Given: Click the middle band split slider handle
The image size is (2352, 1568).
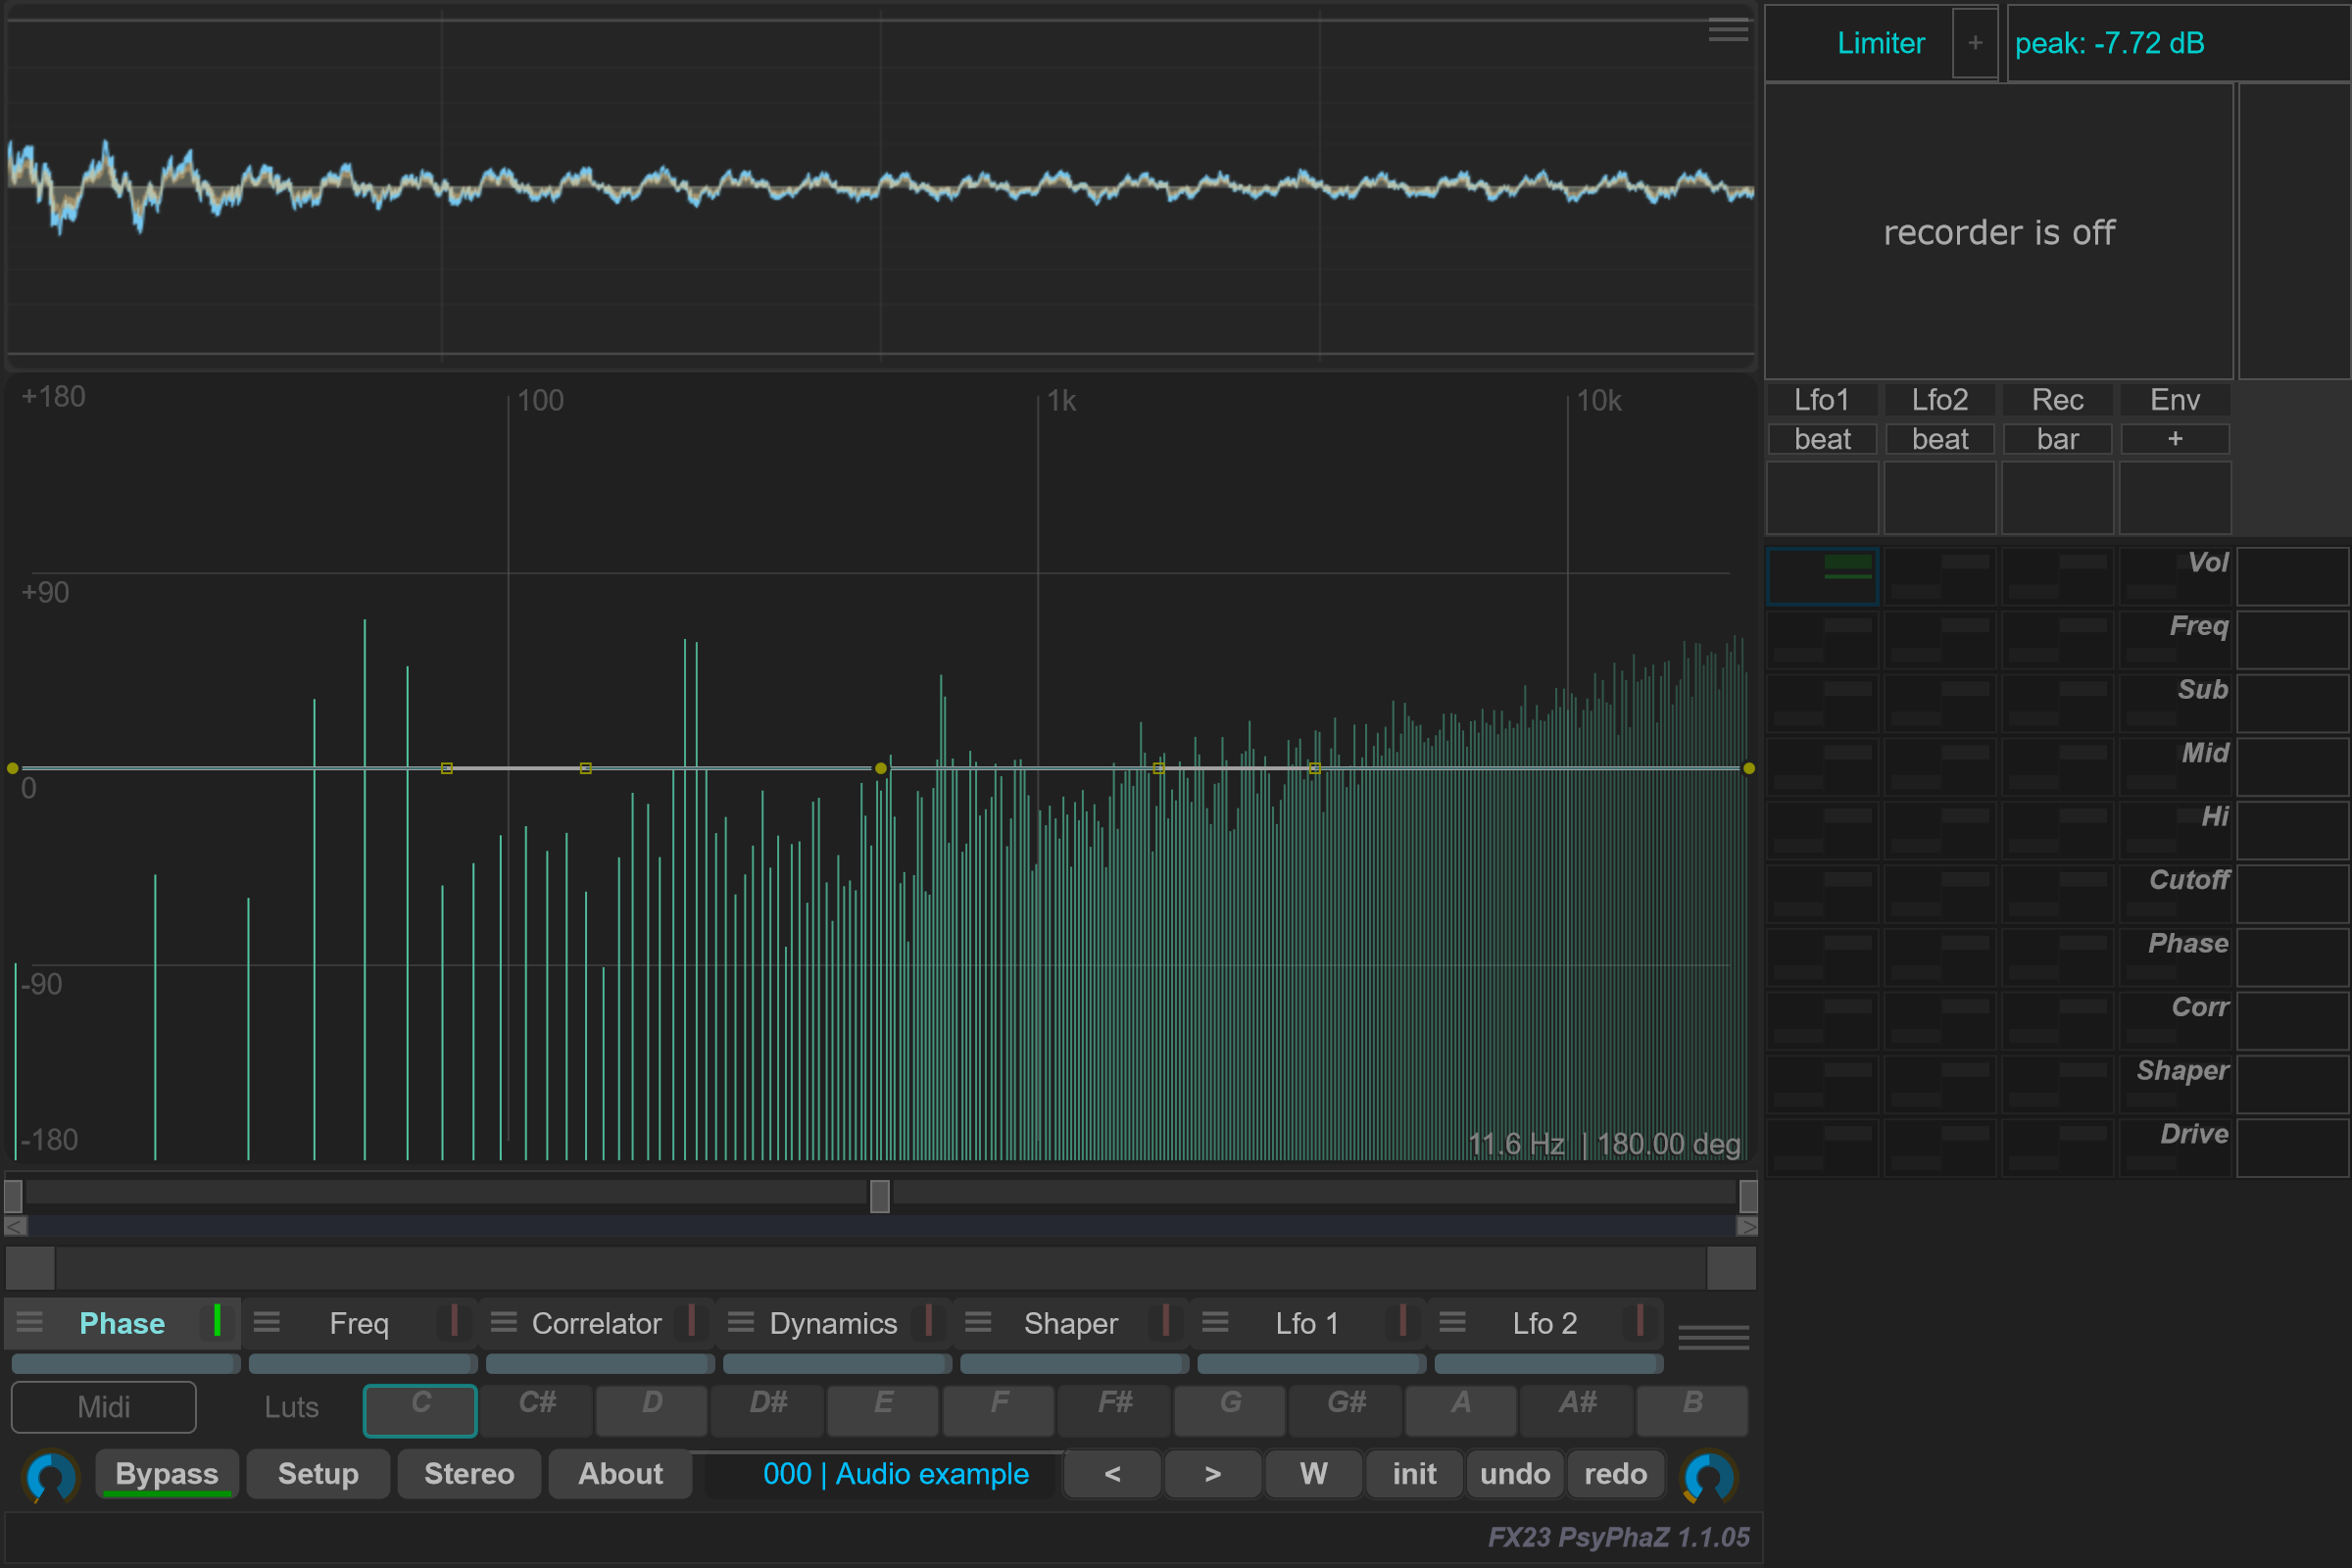Looking at the screenshot, I should (879, 1196).
